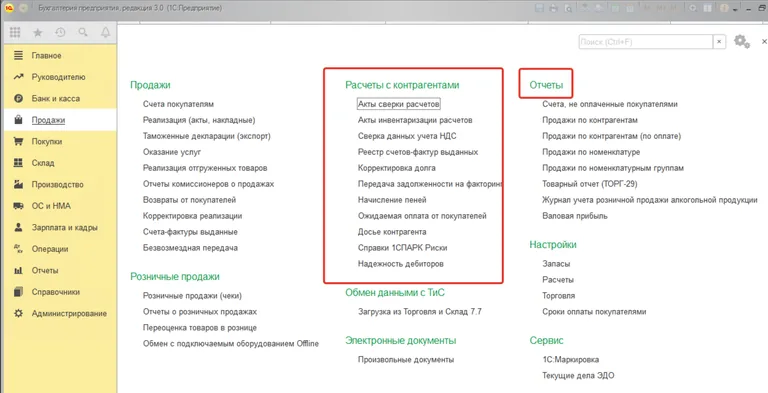Click the info icon in title bar
The width and height of the screenshot is (768, 393).
point(724,8)
